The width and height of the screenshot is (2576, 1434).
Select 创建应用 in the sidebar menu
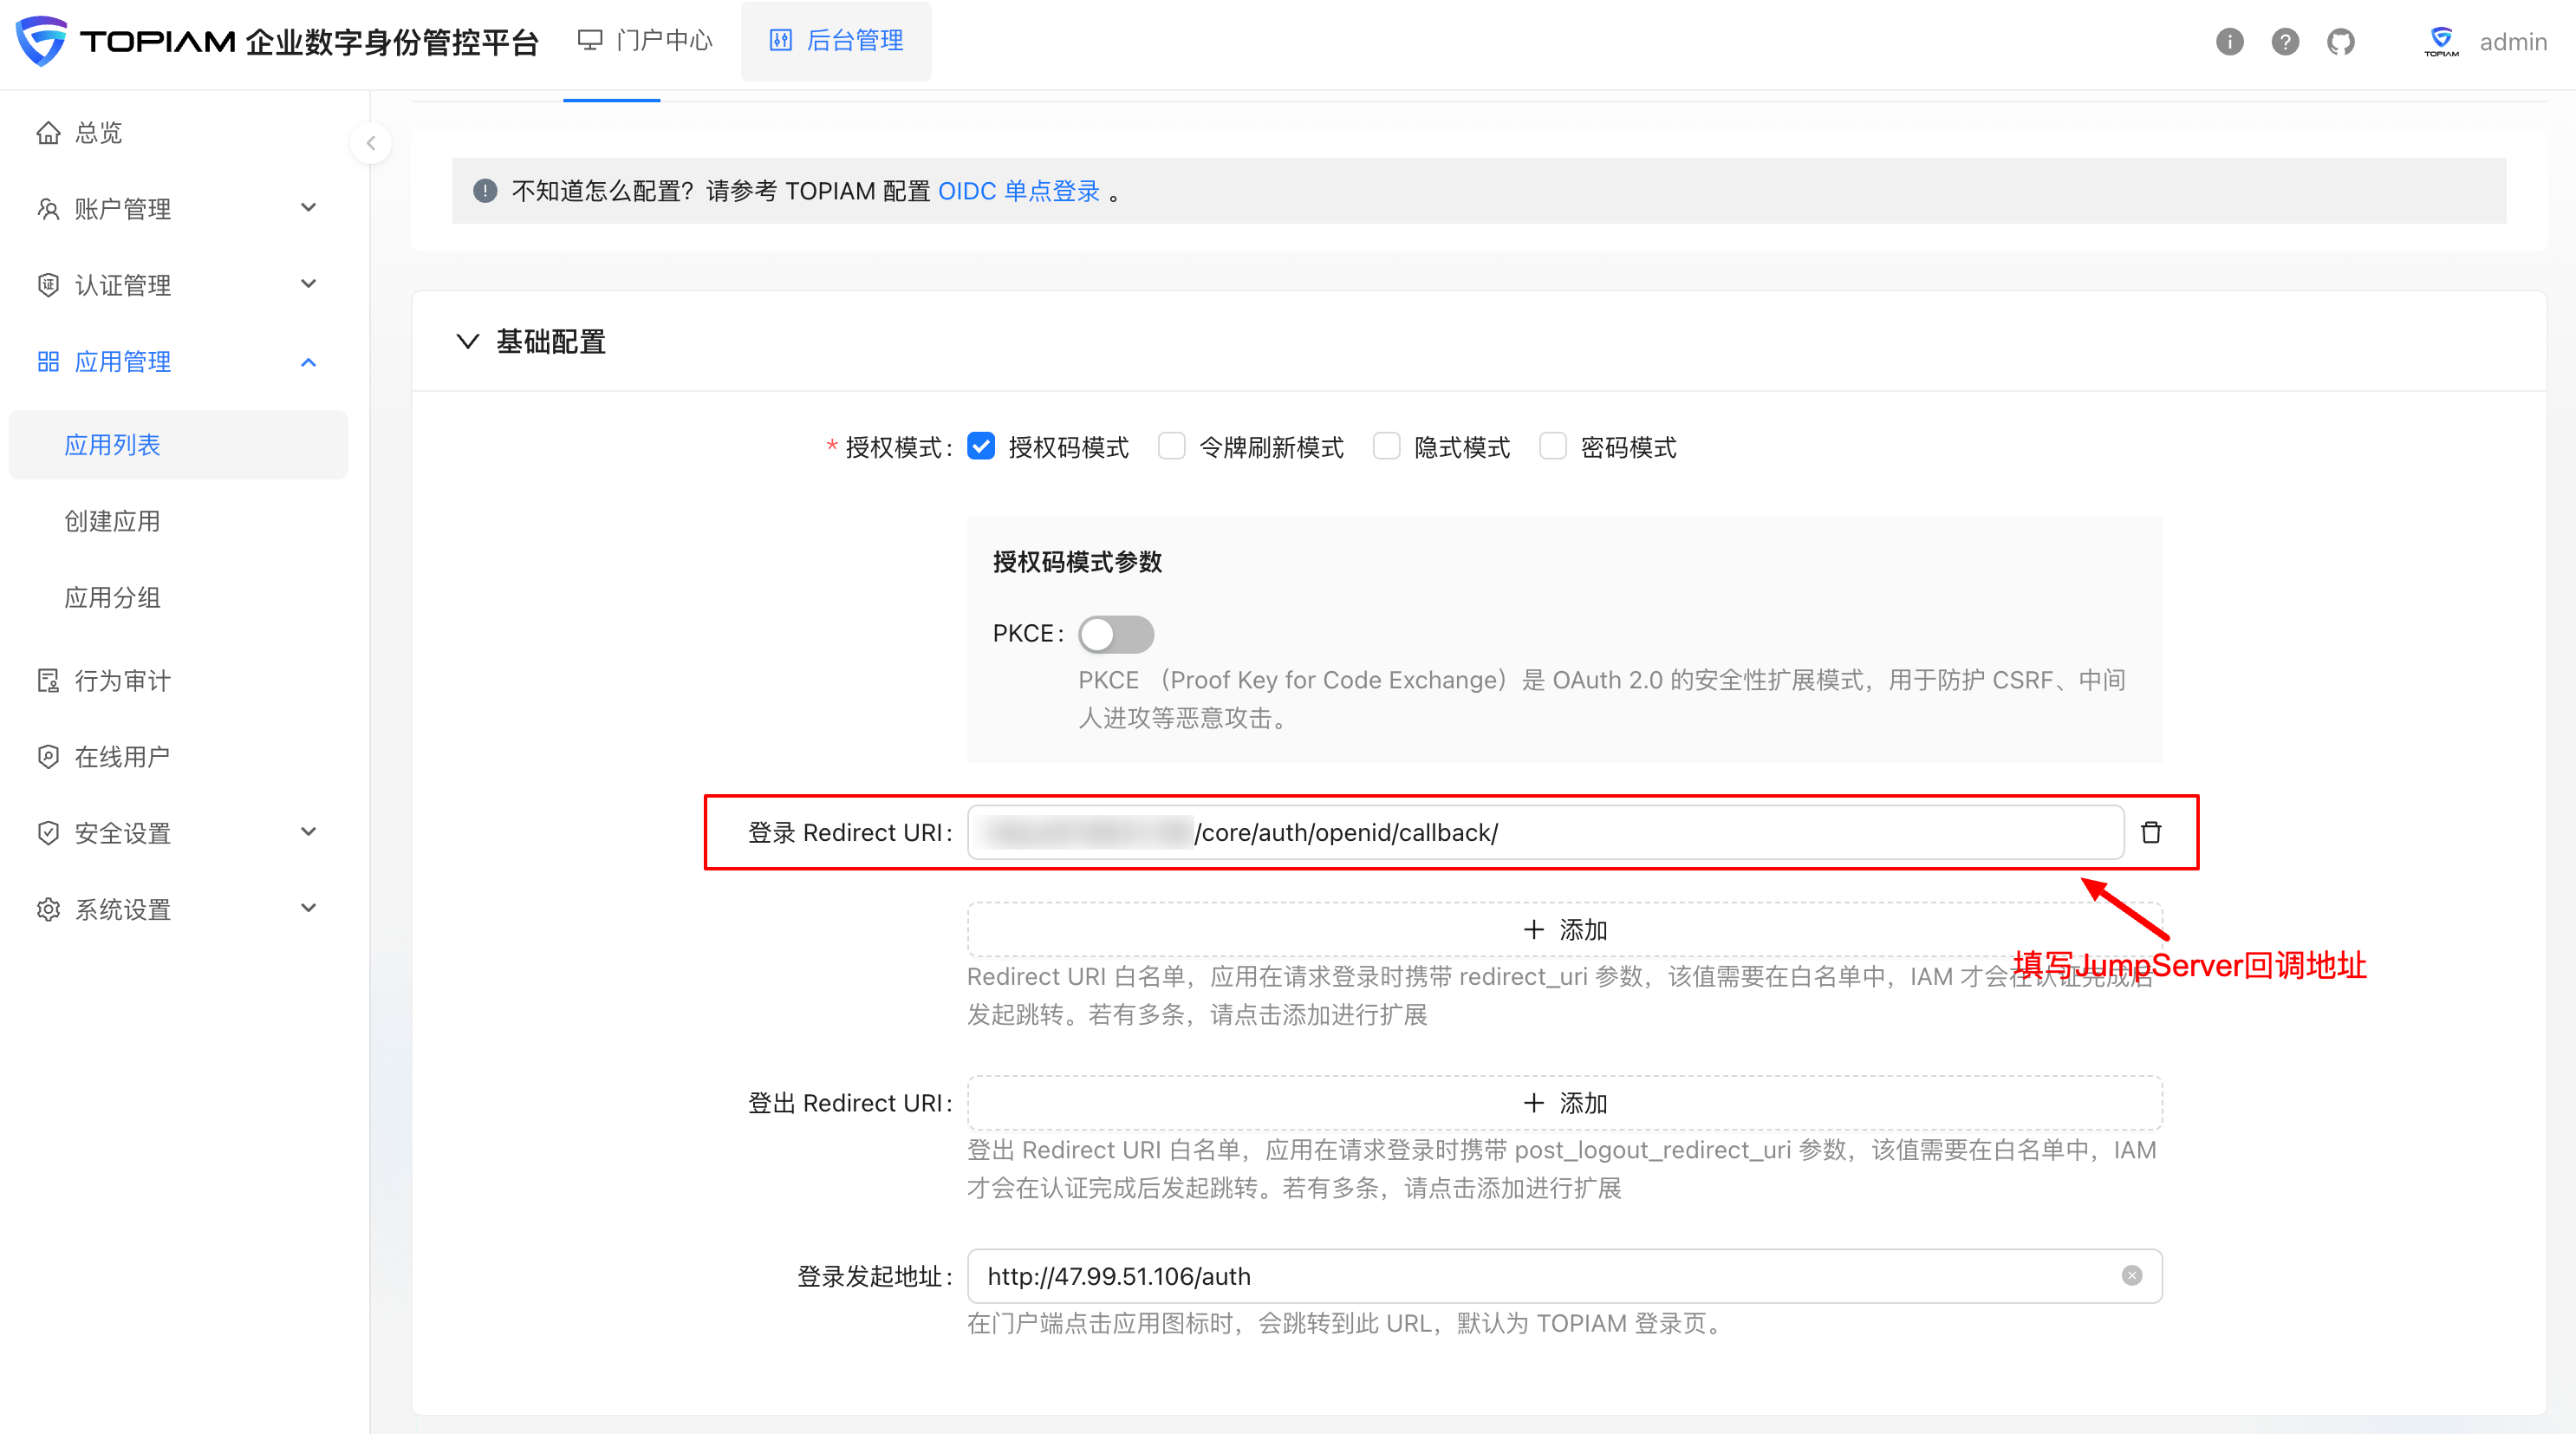coord(112,520)
